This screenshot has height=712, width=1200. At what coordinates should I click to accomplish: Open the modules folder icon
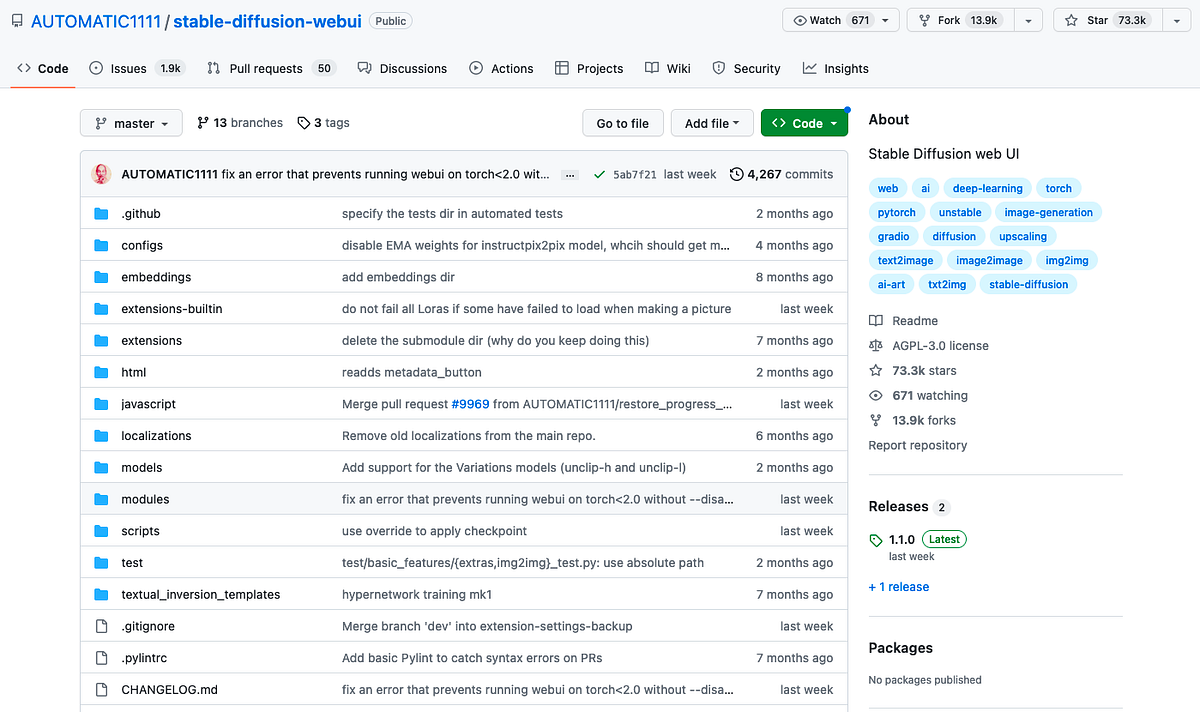101,499
